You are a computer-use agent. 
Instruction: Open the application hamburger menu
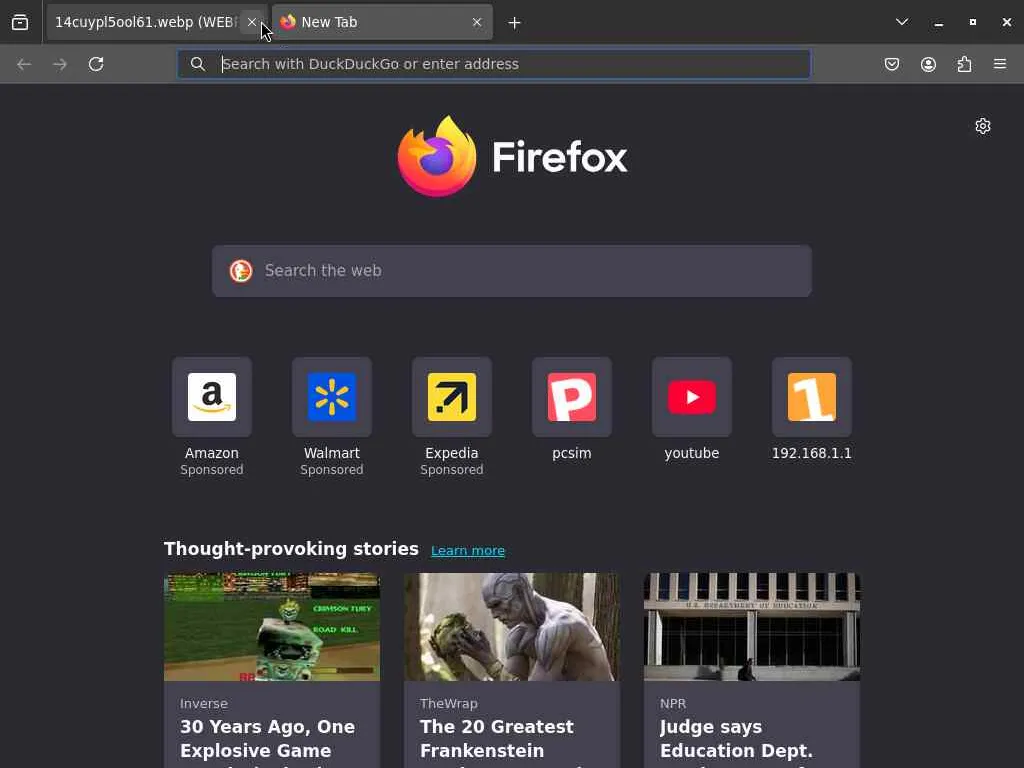tap(1000, 64)
